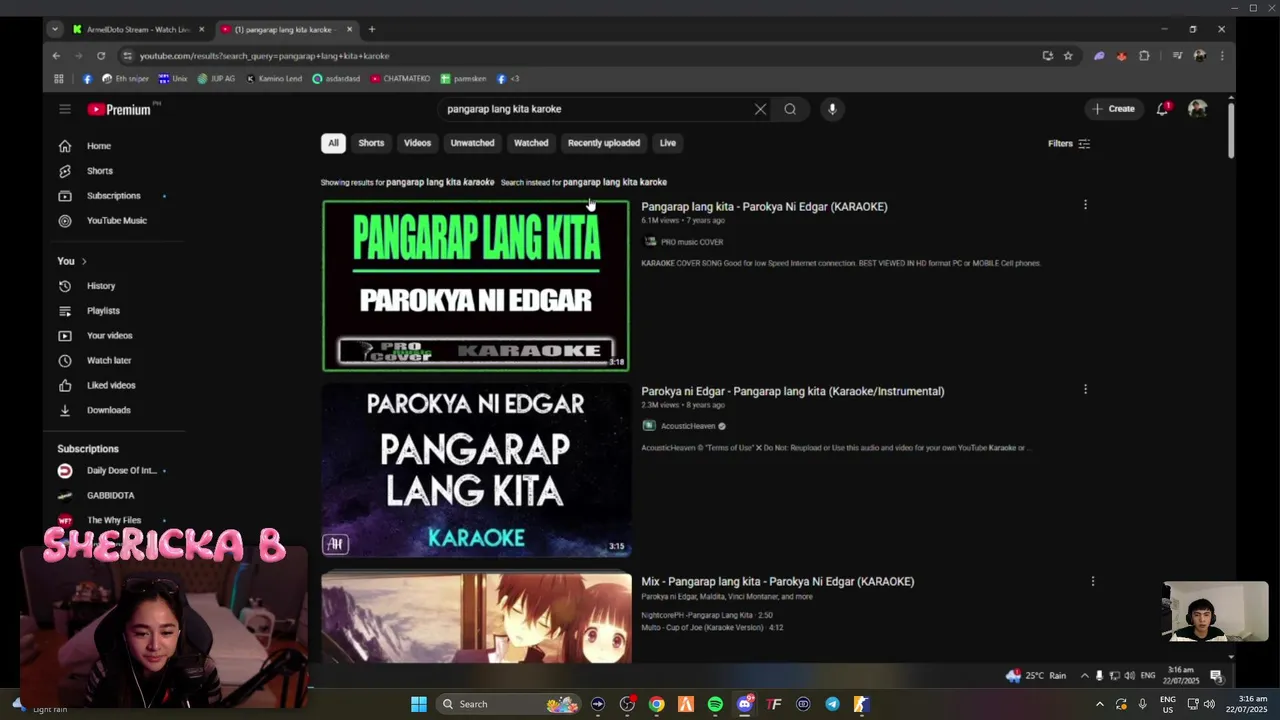Open YouTube notifications bell
The height and width of the screenshot is (720, 1280).
pyautogui.click(x=1162, y=109)
